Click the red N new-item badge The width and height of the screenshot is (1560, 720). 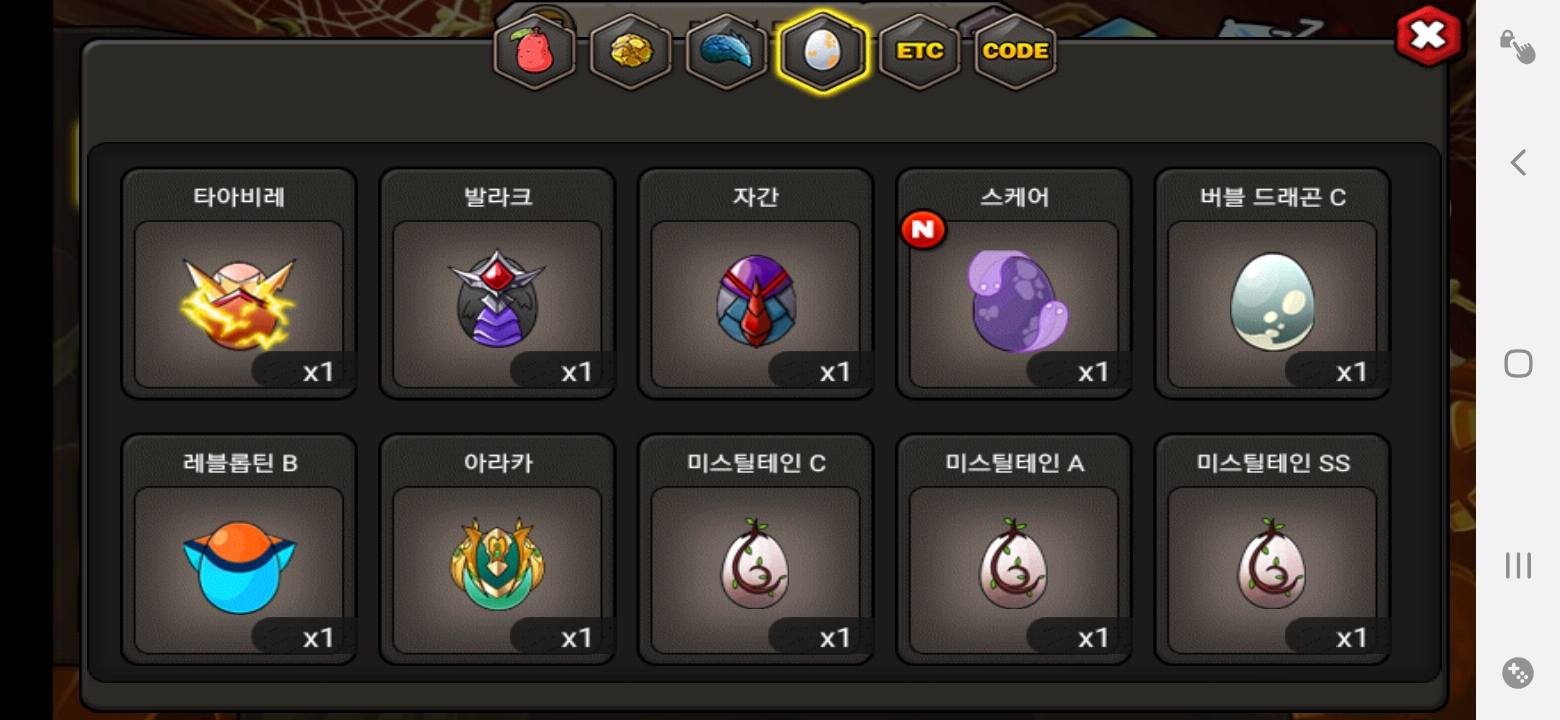pyautogui.click(x=924, y=230)
